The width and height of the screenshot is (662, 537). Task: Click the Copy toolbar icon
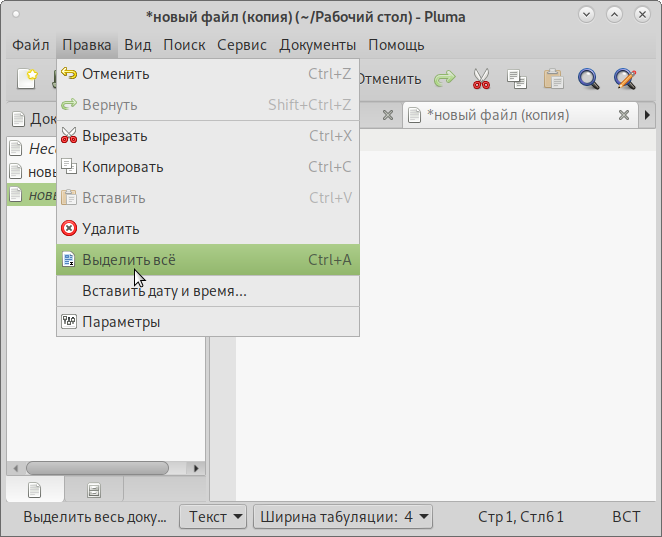516,78
